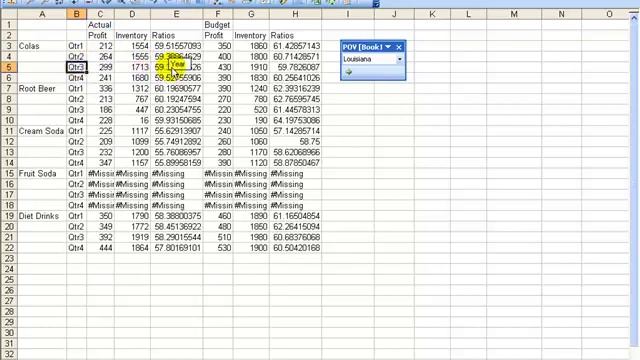This screenshot has width=640, height=360.
Task: Click inventory value 1919 in row 21
Action: click(x=132, y=237)
